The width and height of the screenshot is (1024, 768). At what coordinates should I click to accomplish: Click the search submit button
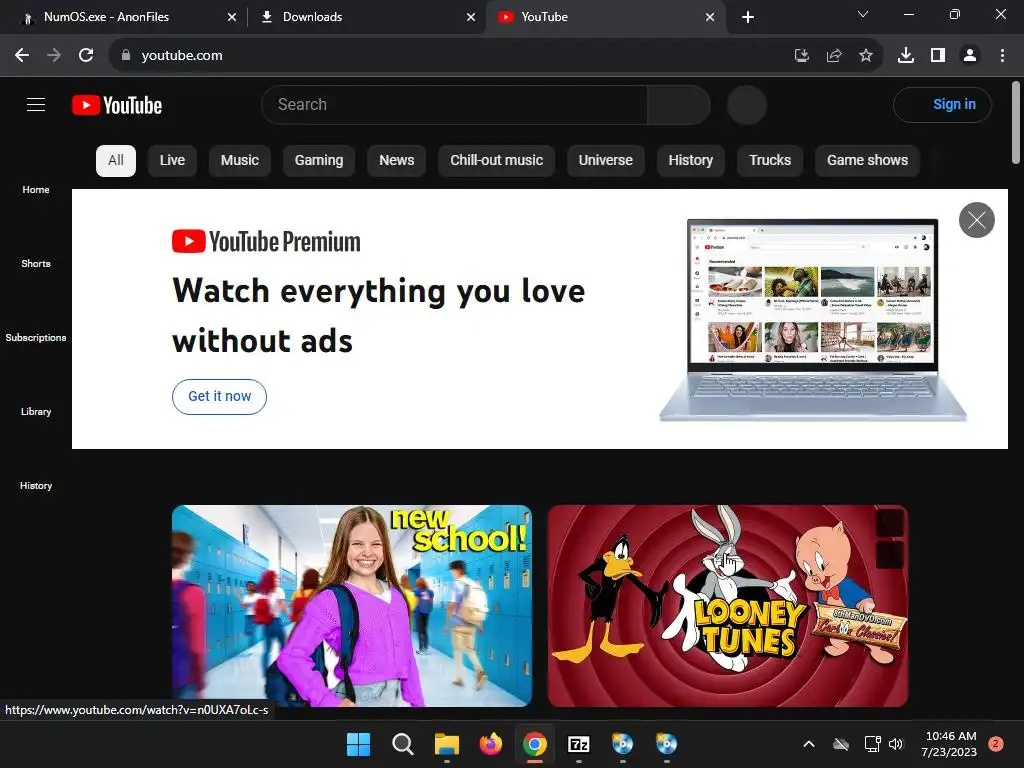(x=679, y=104)
